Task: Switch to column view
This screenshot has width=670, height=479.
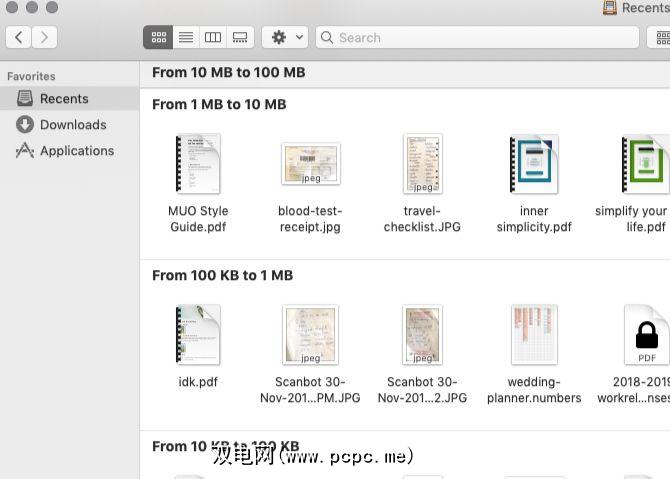Action: (212, 38)
